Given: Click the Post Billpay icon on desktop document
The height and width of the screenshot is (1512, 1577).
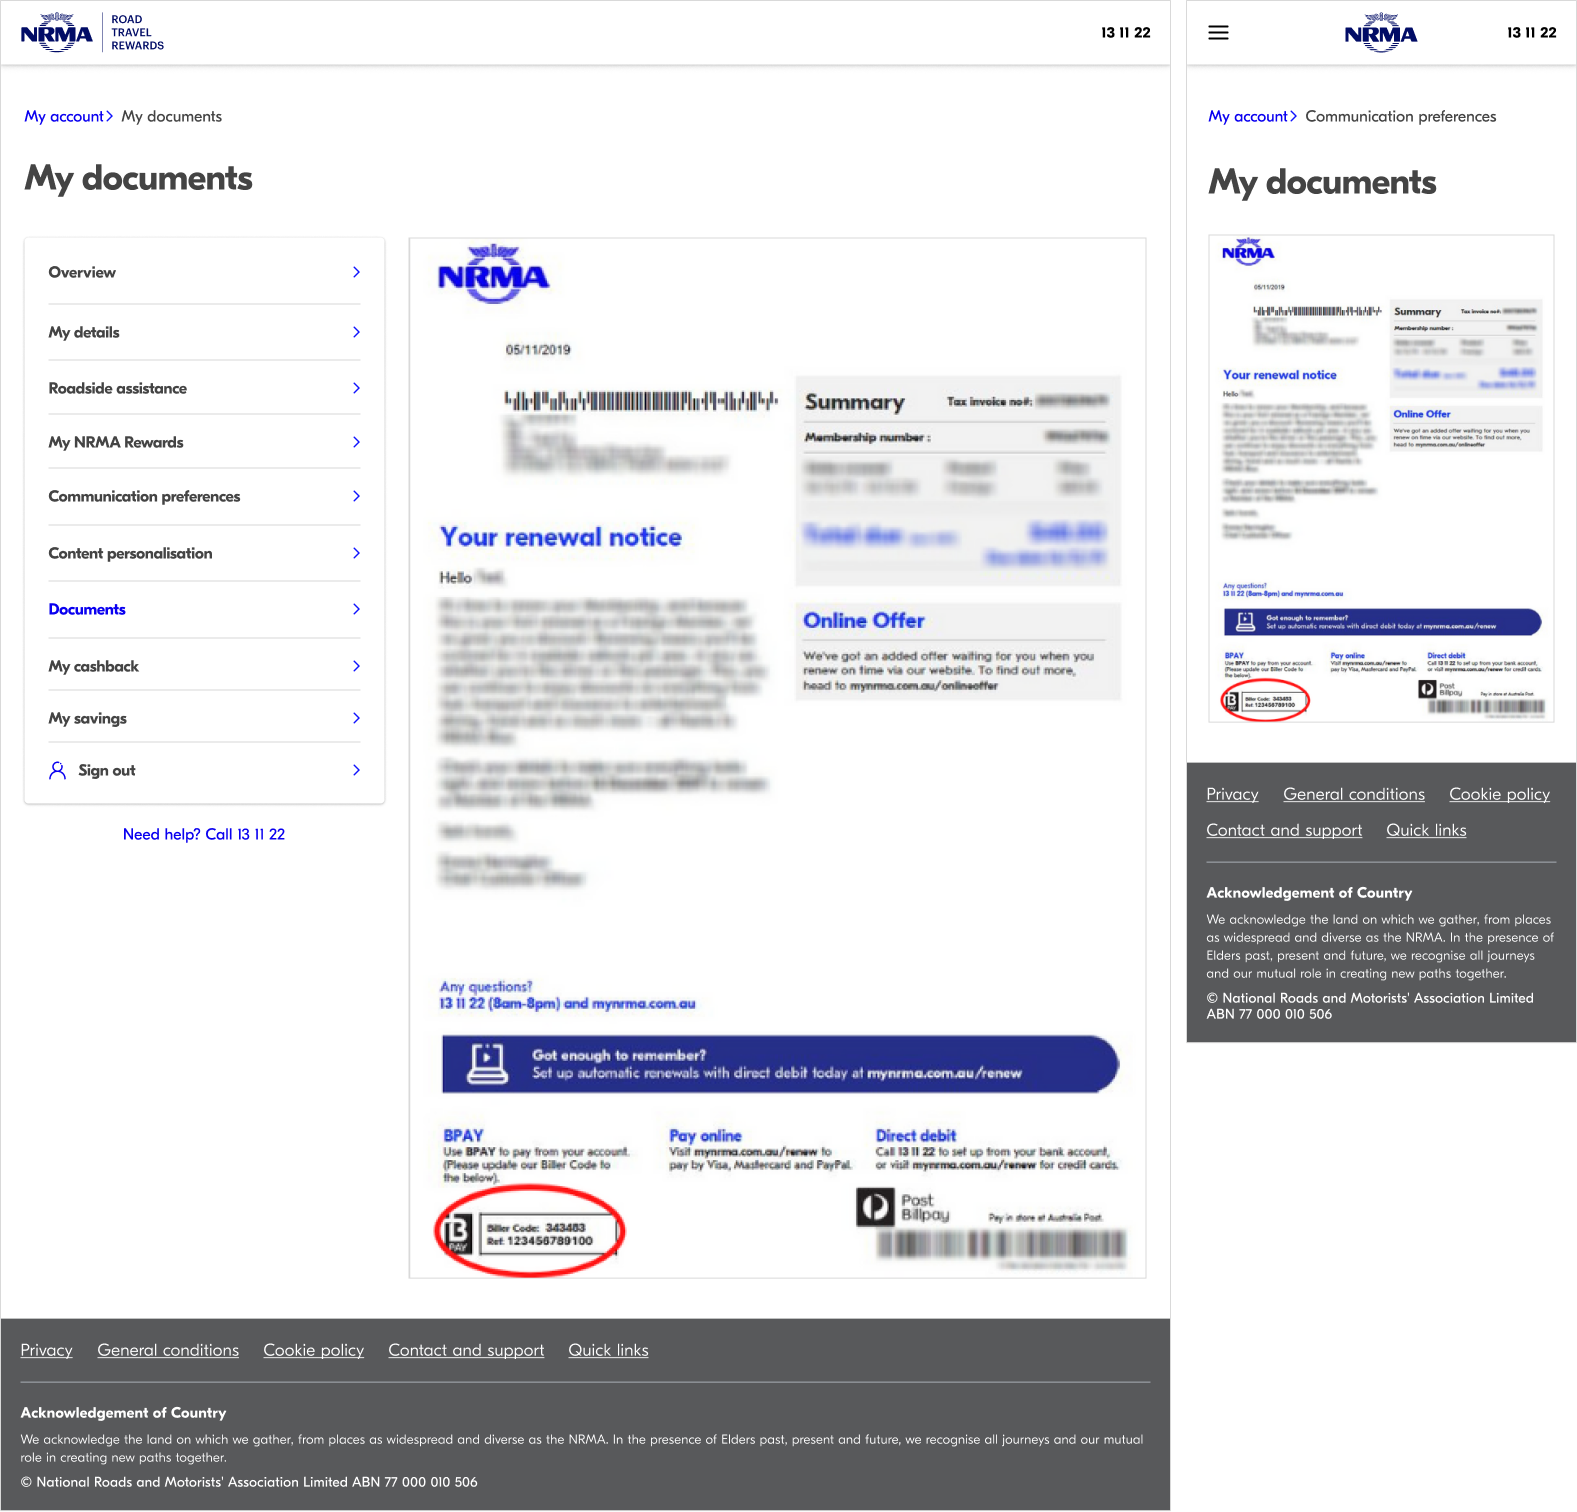Looking at the screenshot, I should pos(875,1207).
